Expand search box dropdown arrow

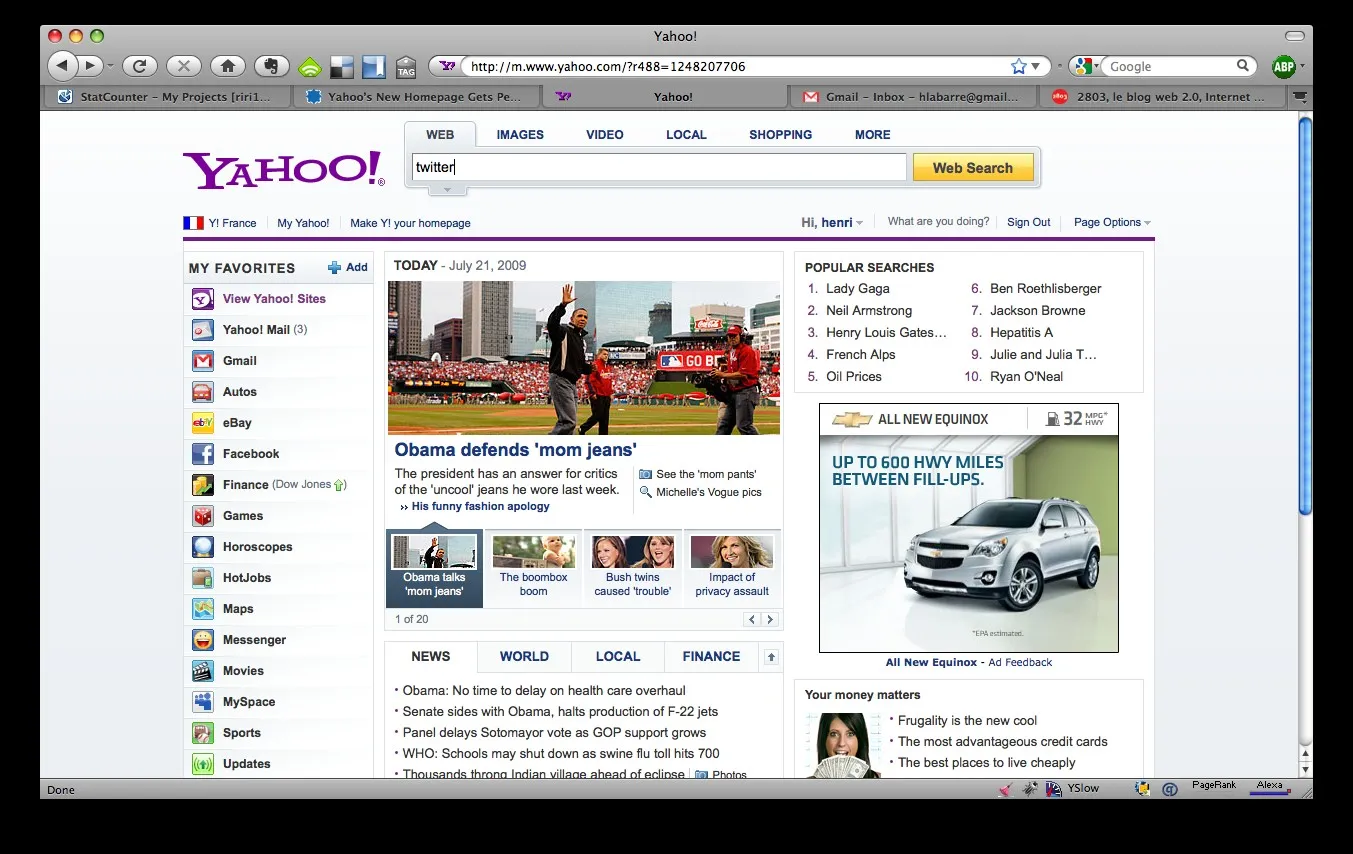[448, 189]
